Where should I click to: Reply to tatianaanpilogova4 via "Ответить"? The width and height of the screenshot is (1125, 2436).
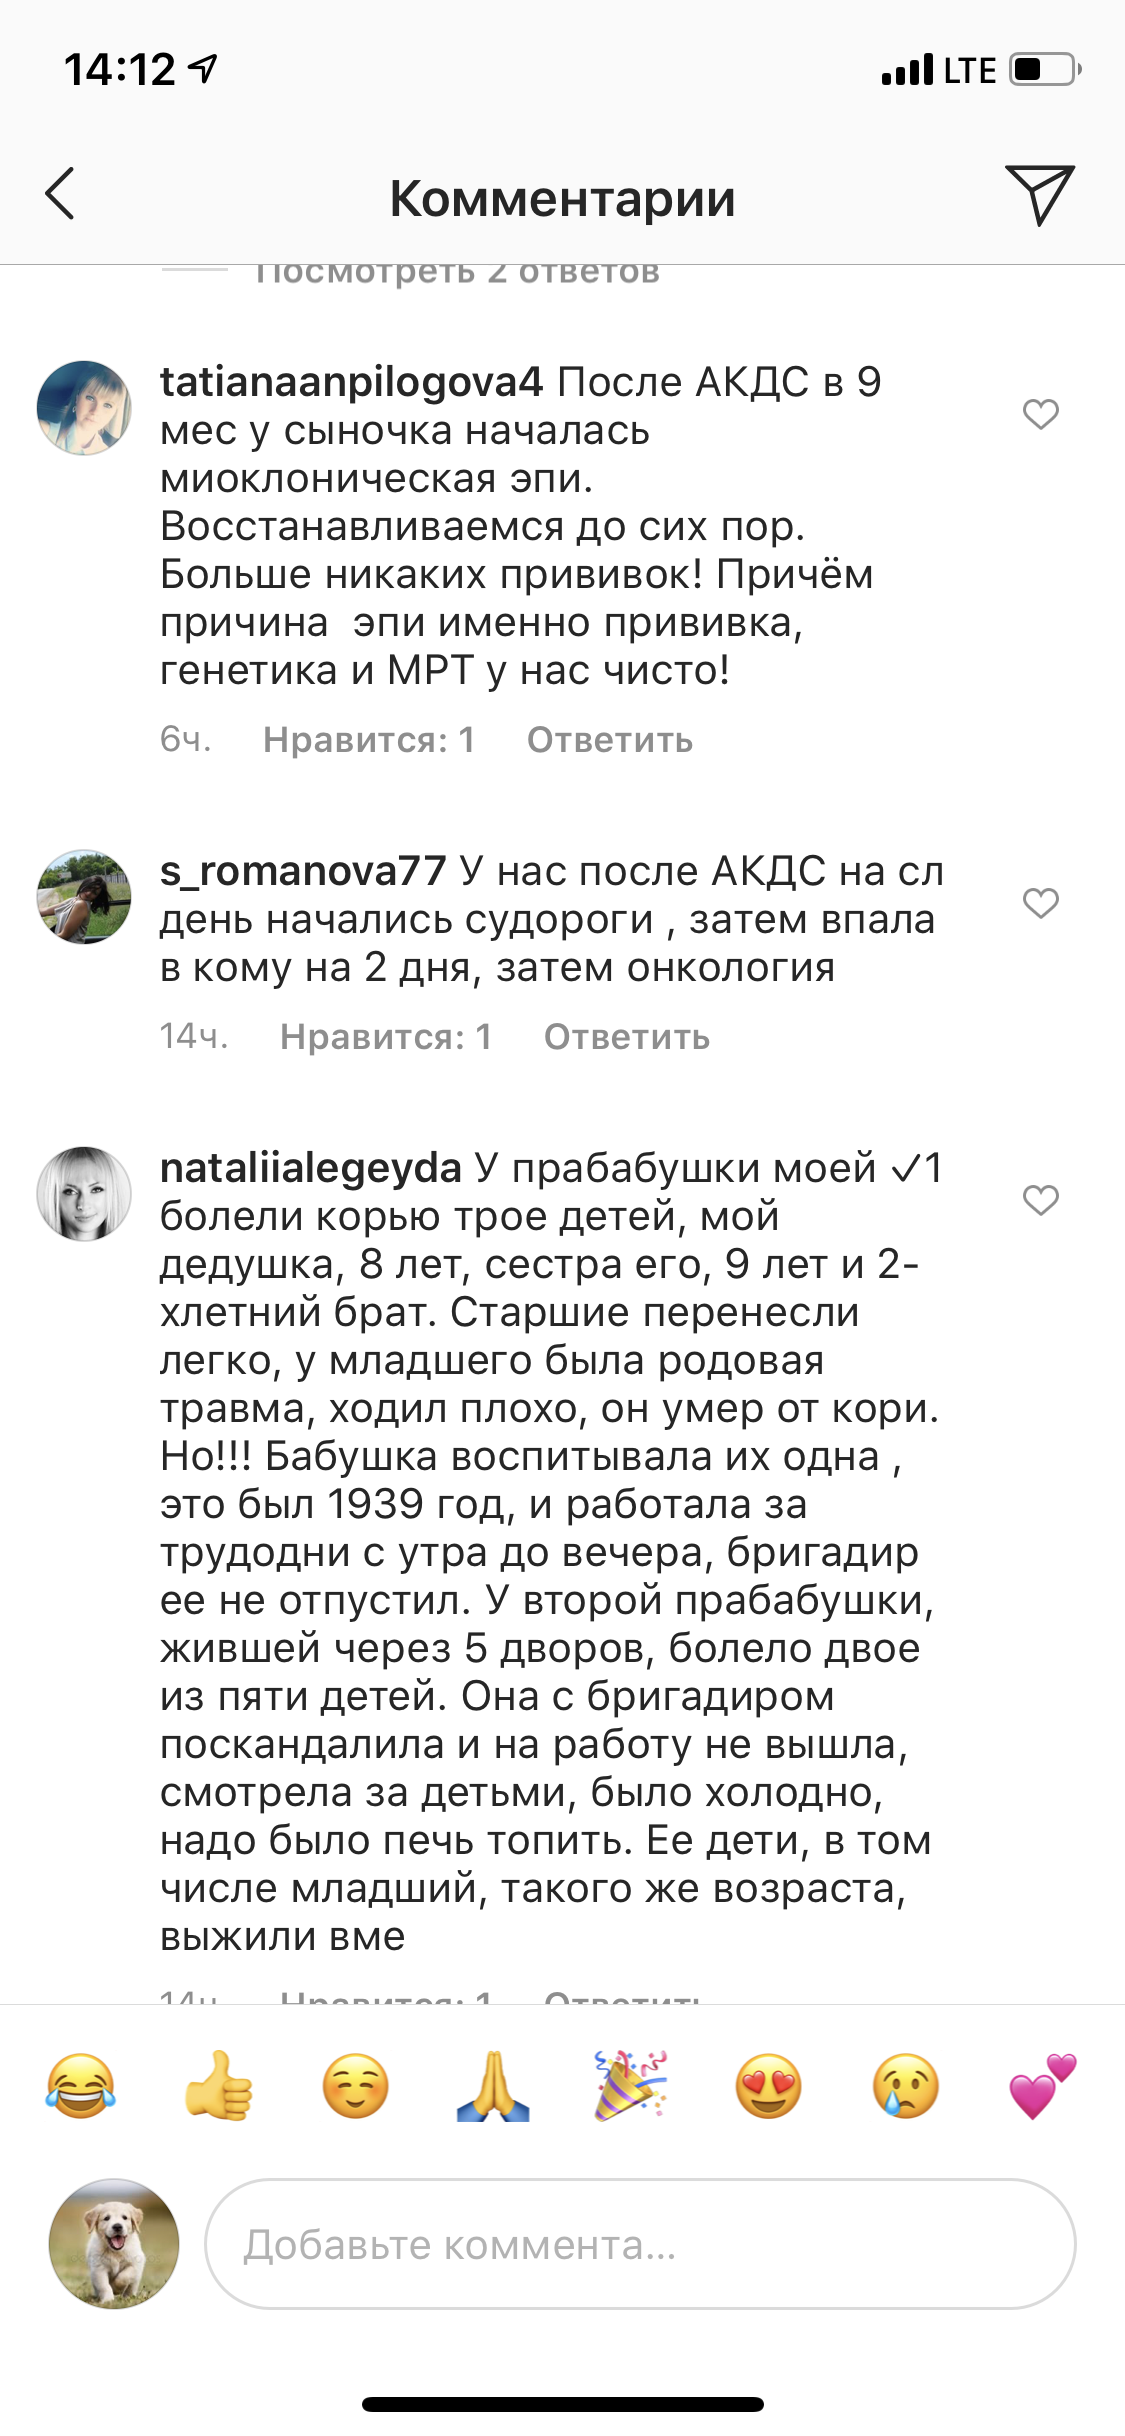(x=609, y=740)
